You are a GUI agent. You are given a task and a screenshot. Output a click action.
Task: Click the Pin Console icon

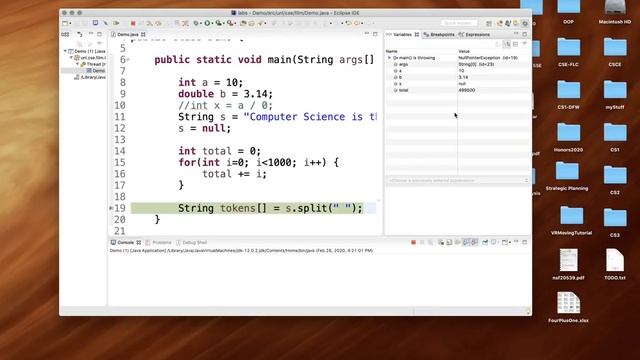485,242
